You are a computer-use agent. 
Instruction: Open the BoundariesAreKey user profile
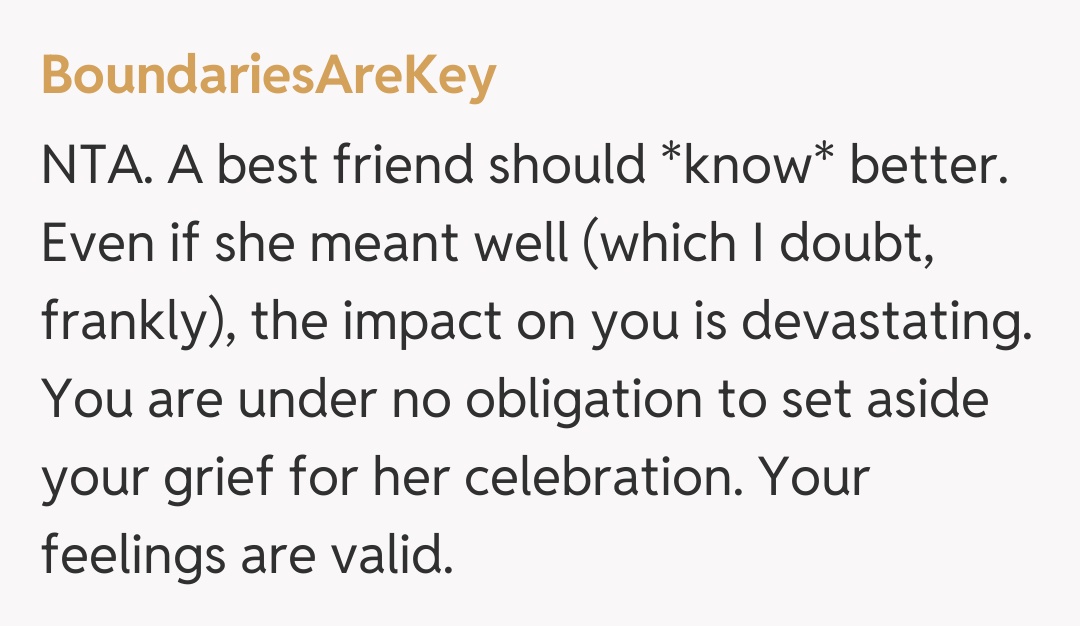point(268,78)
